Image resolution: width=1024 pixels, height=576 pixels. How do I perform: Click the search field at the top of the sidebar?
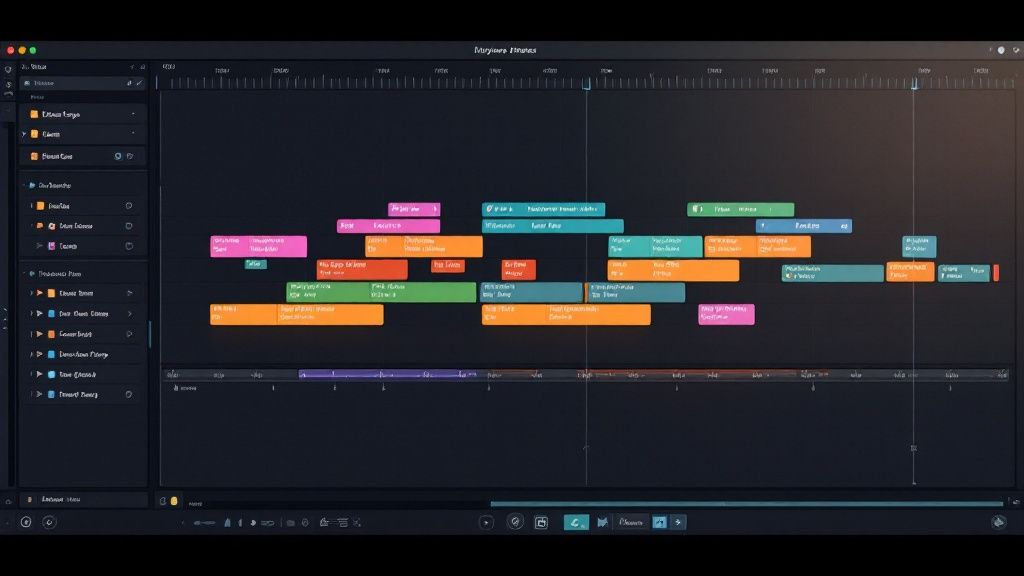tap(83, 83)
